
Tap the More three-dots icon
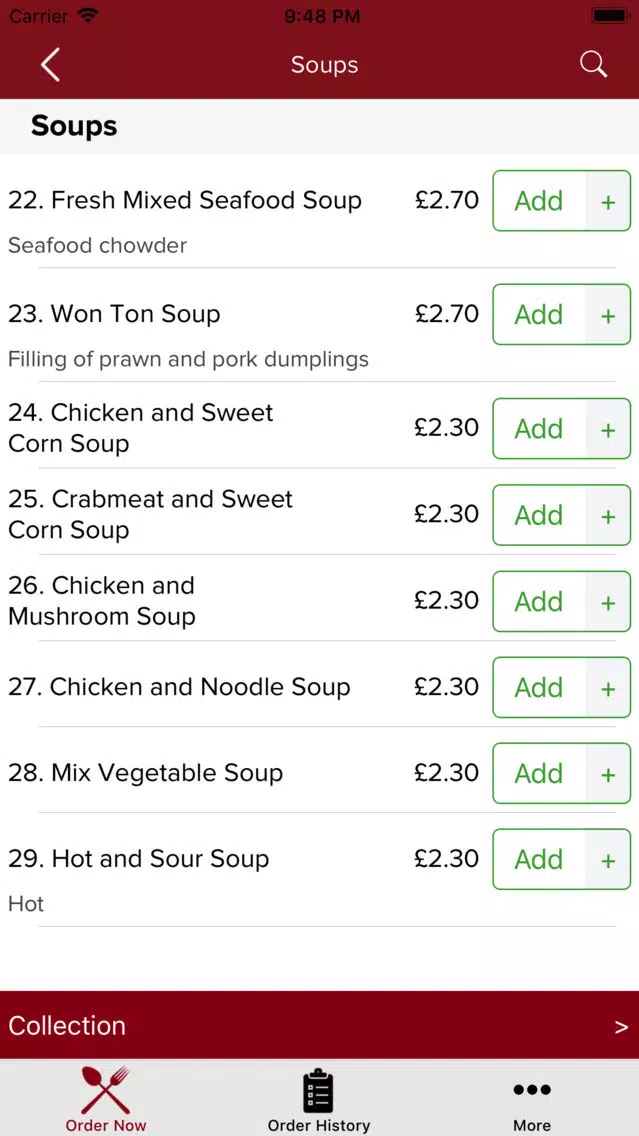(532, 1090)
